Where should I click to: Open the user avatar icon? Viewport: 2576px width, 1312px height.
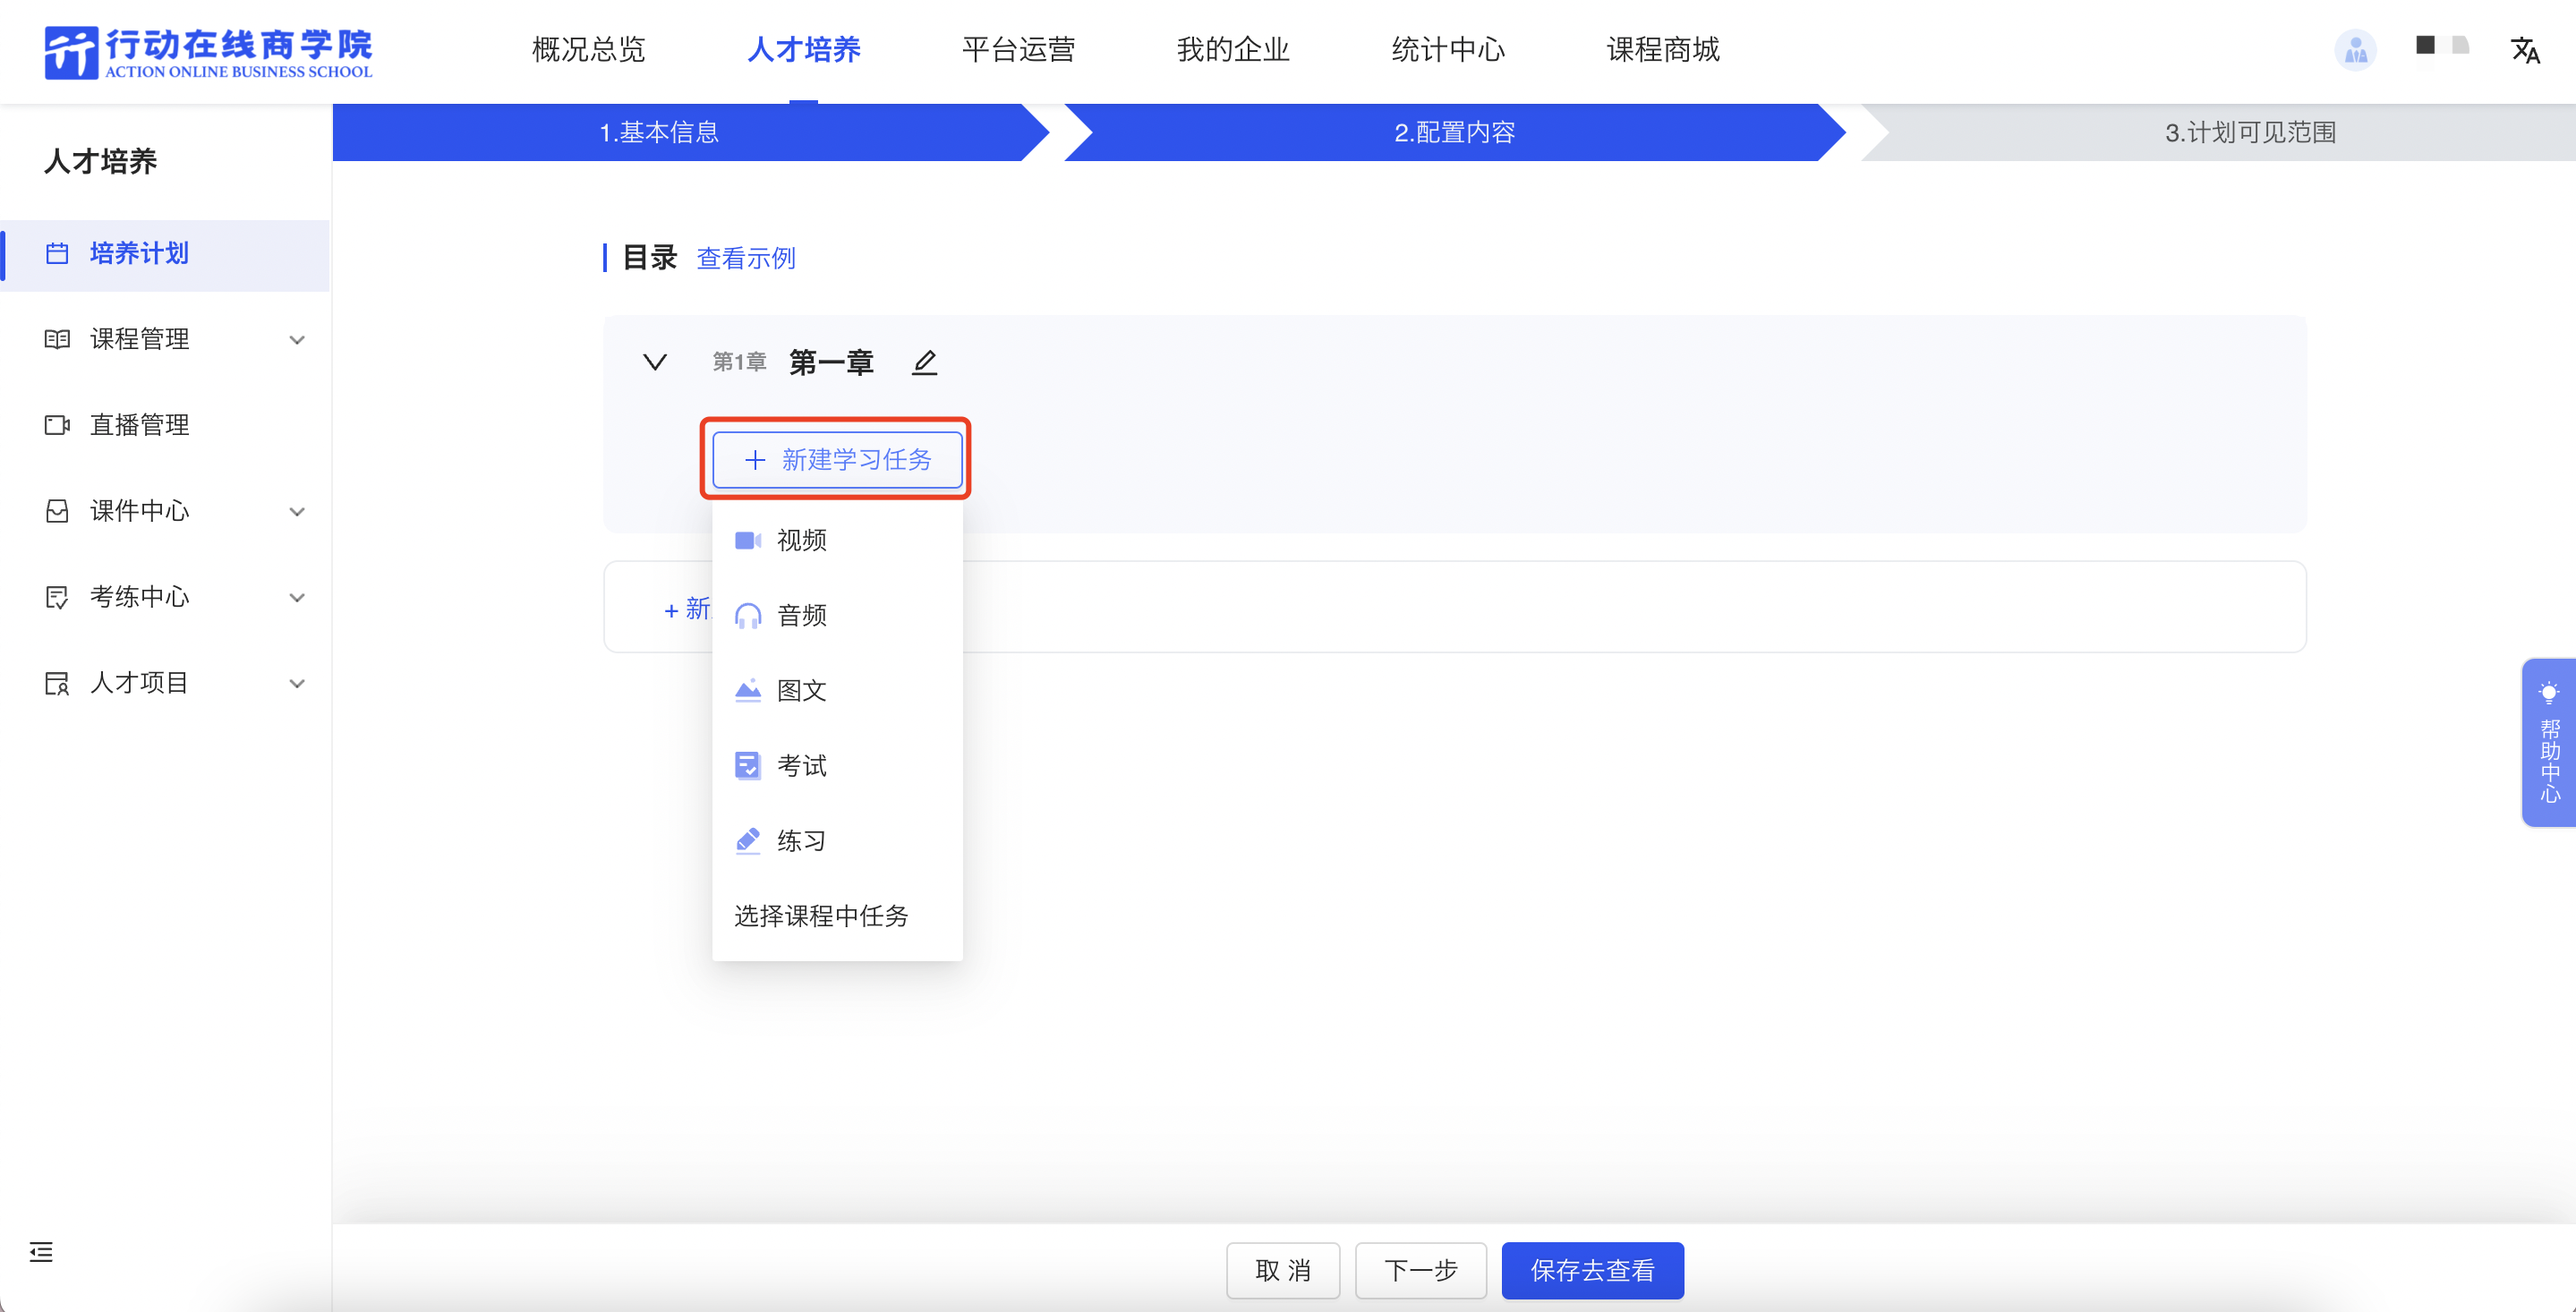2355,50
